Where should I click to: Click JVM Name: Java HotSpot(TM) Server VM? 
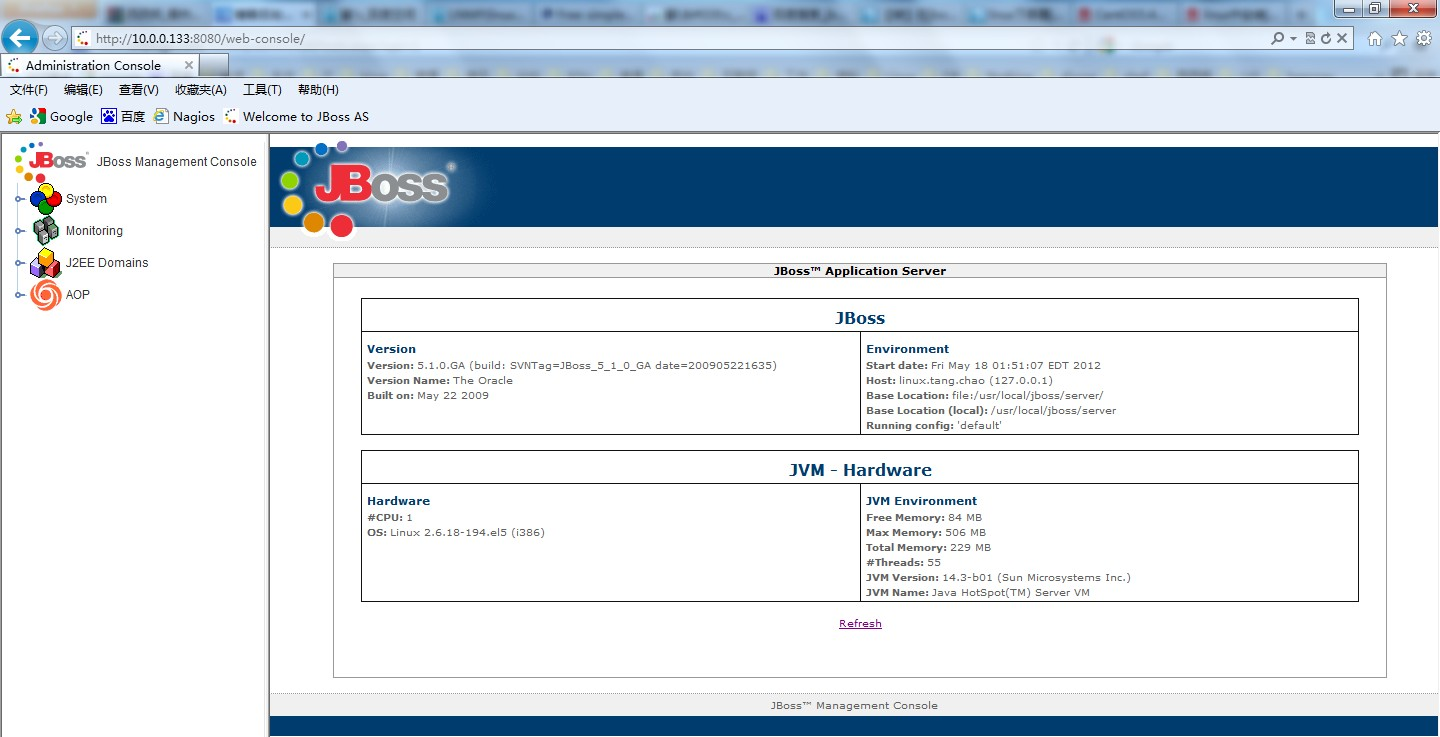coord(978,592)
